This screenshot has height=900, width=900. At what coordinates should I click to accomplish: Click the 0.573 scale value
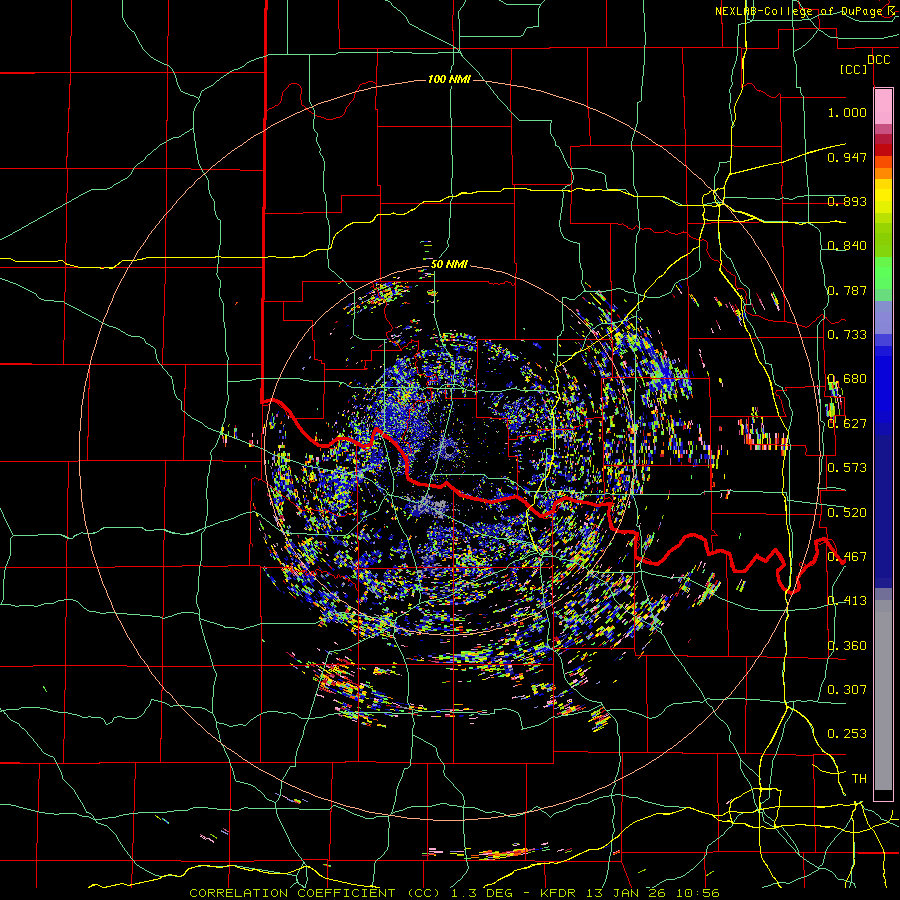(847, 468)
